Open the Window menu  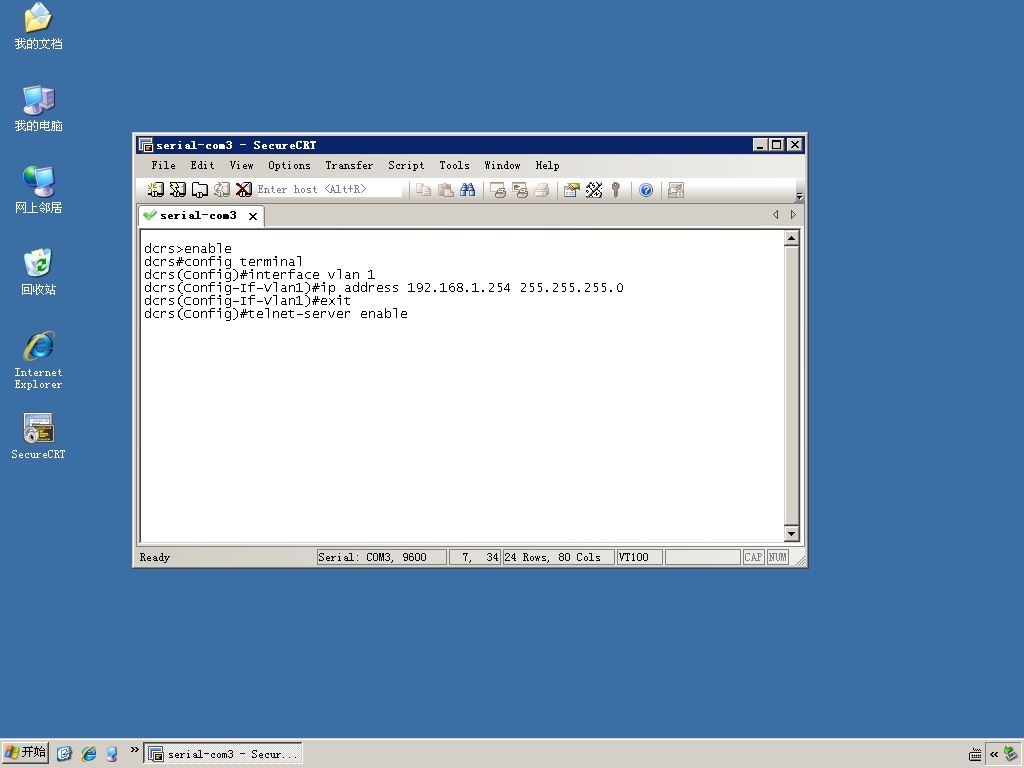502,165
